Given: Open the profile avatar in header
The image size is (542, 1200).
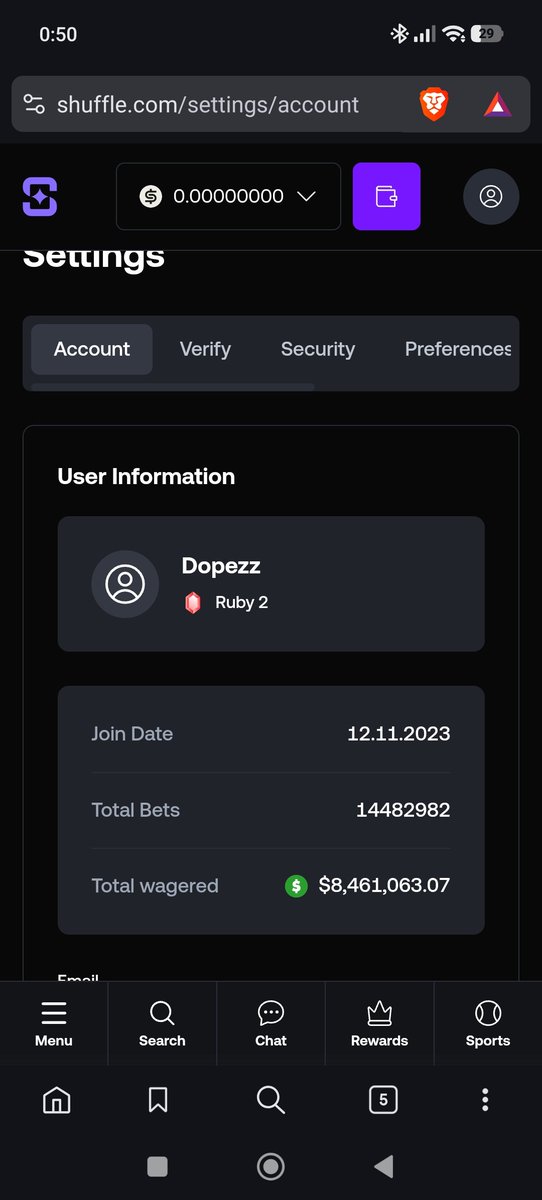Looking at the screenshot, I should (491, 196).
